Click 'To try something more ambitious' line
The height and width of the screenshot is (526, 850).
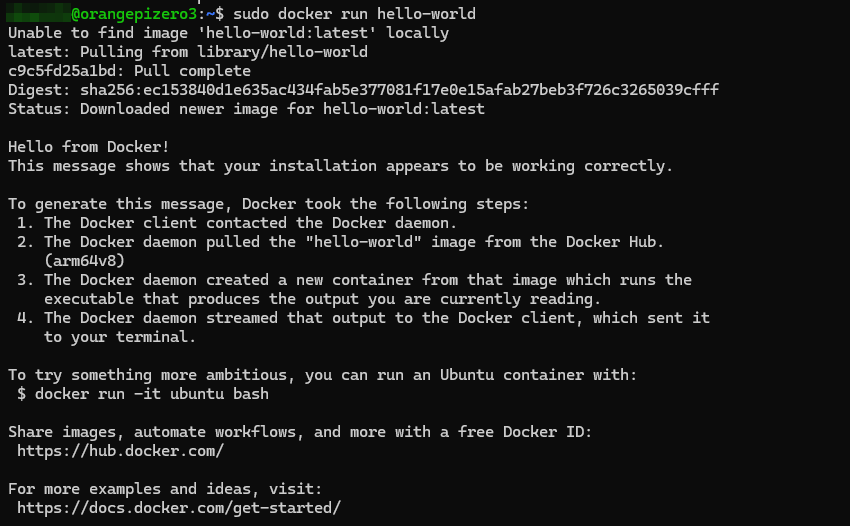(322, 375)
